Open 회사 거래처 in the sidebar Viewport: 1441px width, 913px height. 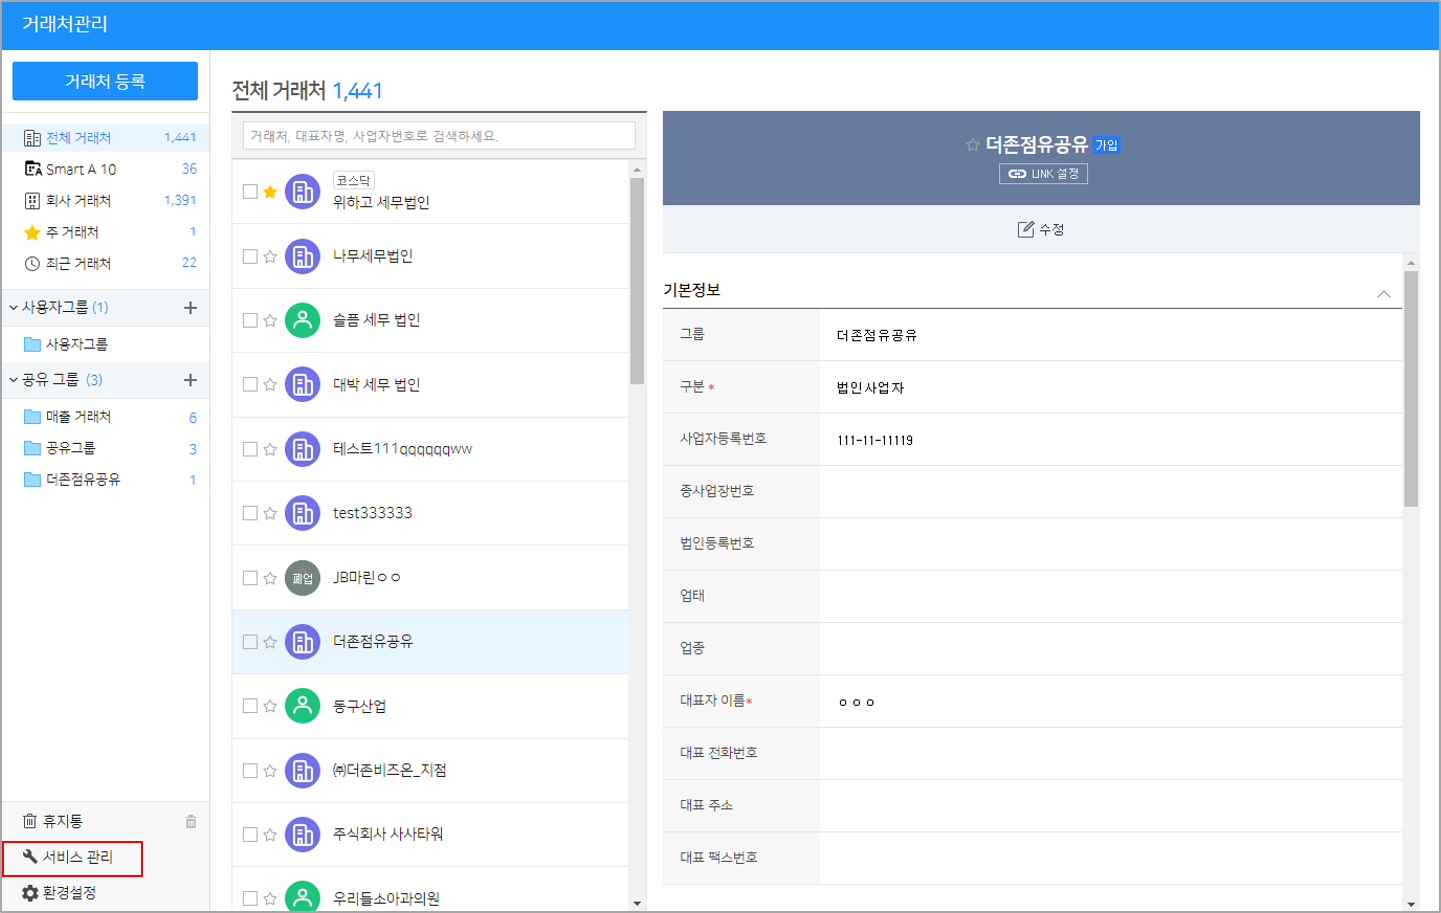(x=78, y=201)
